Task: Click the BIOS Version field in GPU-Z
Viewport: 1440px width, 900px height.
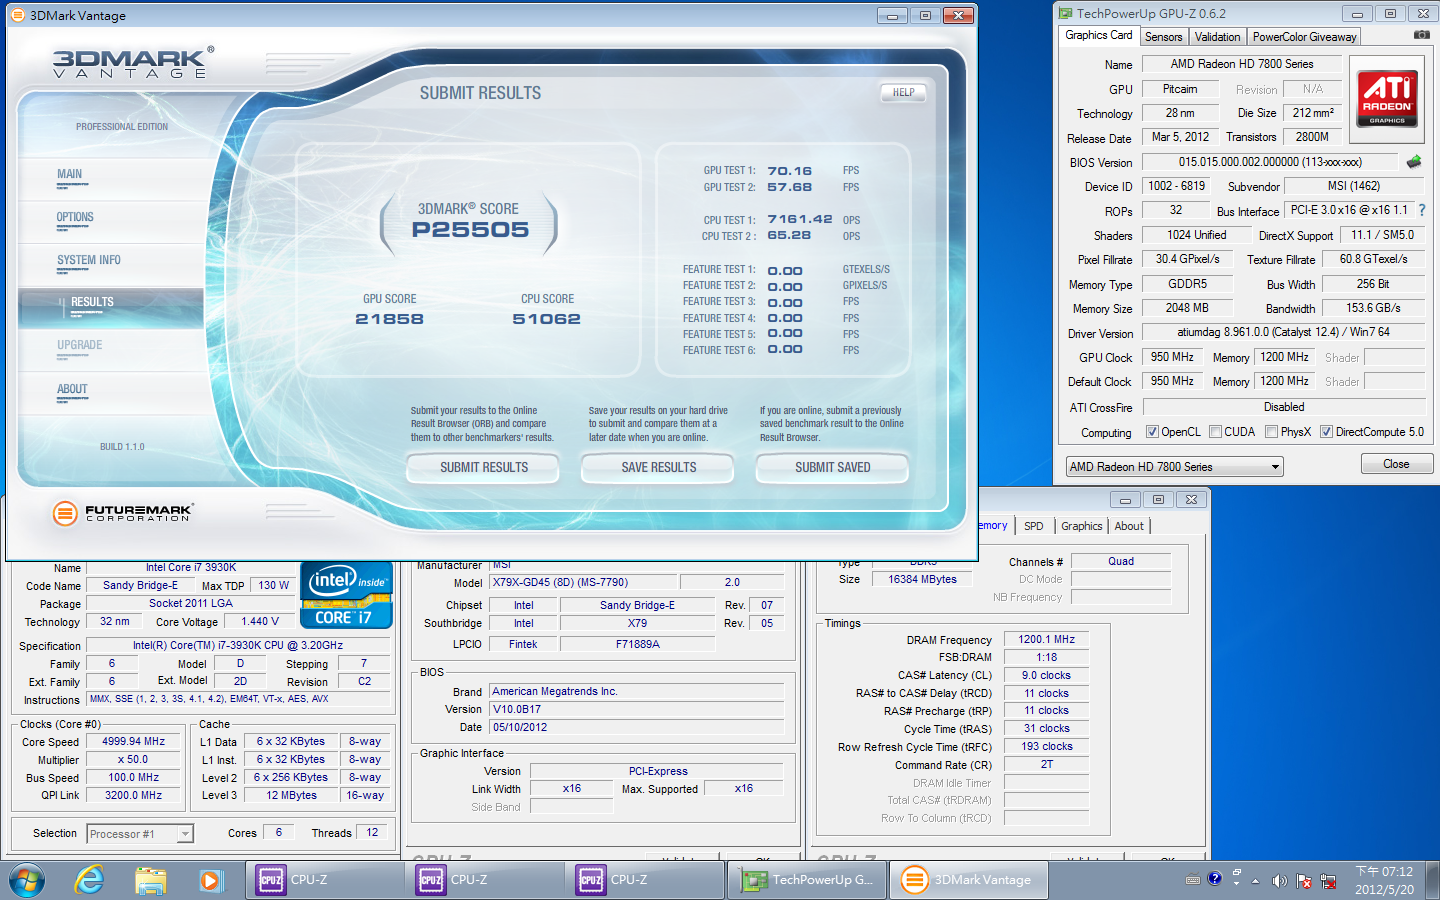Action: 1270,162
